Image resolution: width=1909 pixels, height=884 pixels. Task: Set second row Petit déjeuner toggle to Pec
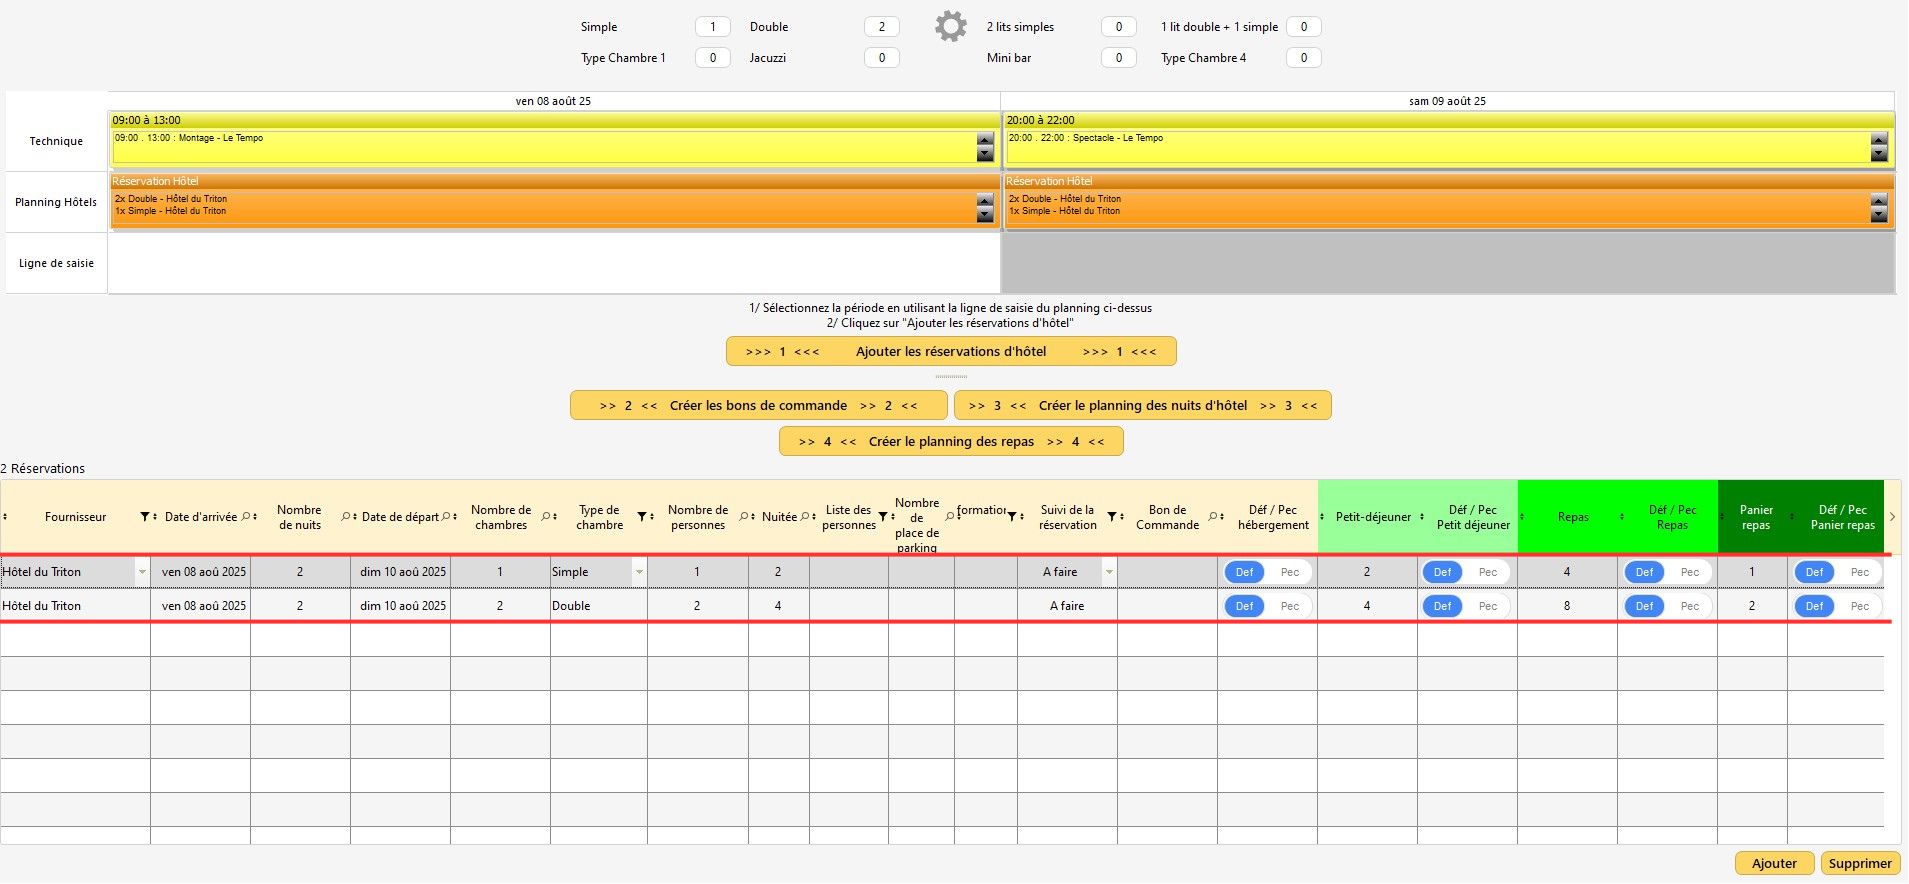pyautogui.click(x=1488, y=606)
